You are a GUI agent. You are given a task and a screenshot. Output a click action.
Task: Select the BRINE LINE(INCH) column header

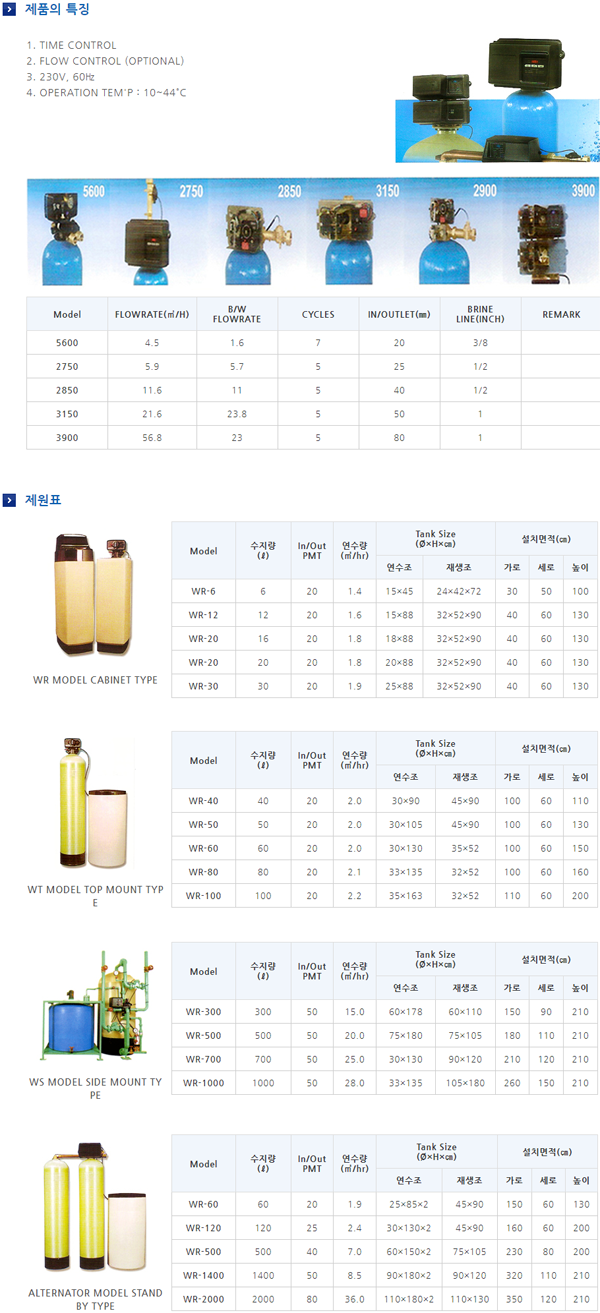tap(480, 314)
